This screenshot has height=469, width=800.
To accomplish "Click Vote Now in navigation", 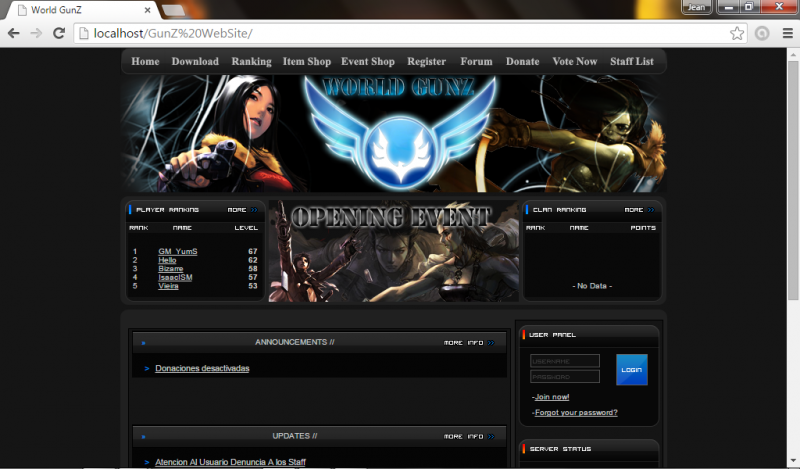I will click(574, 61).
